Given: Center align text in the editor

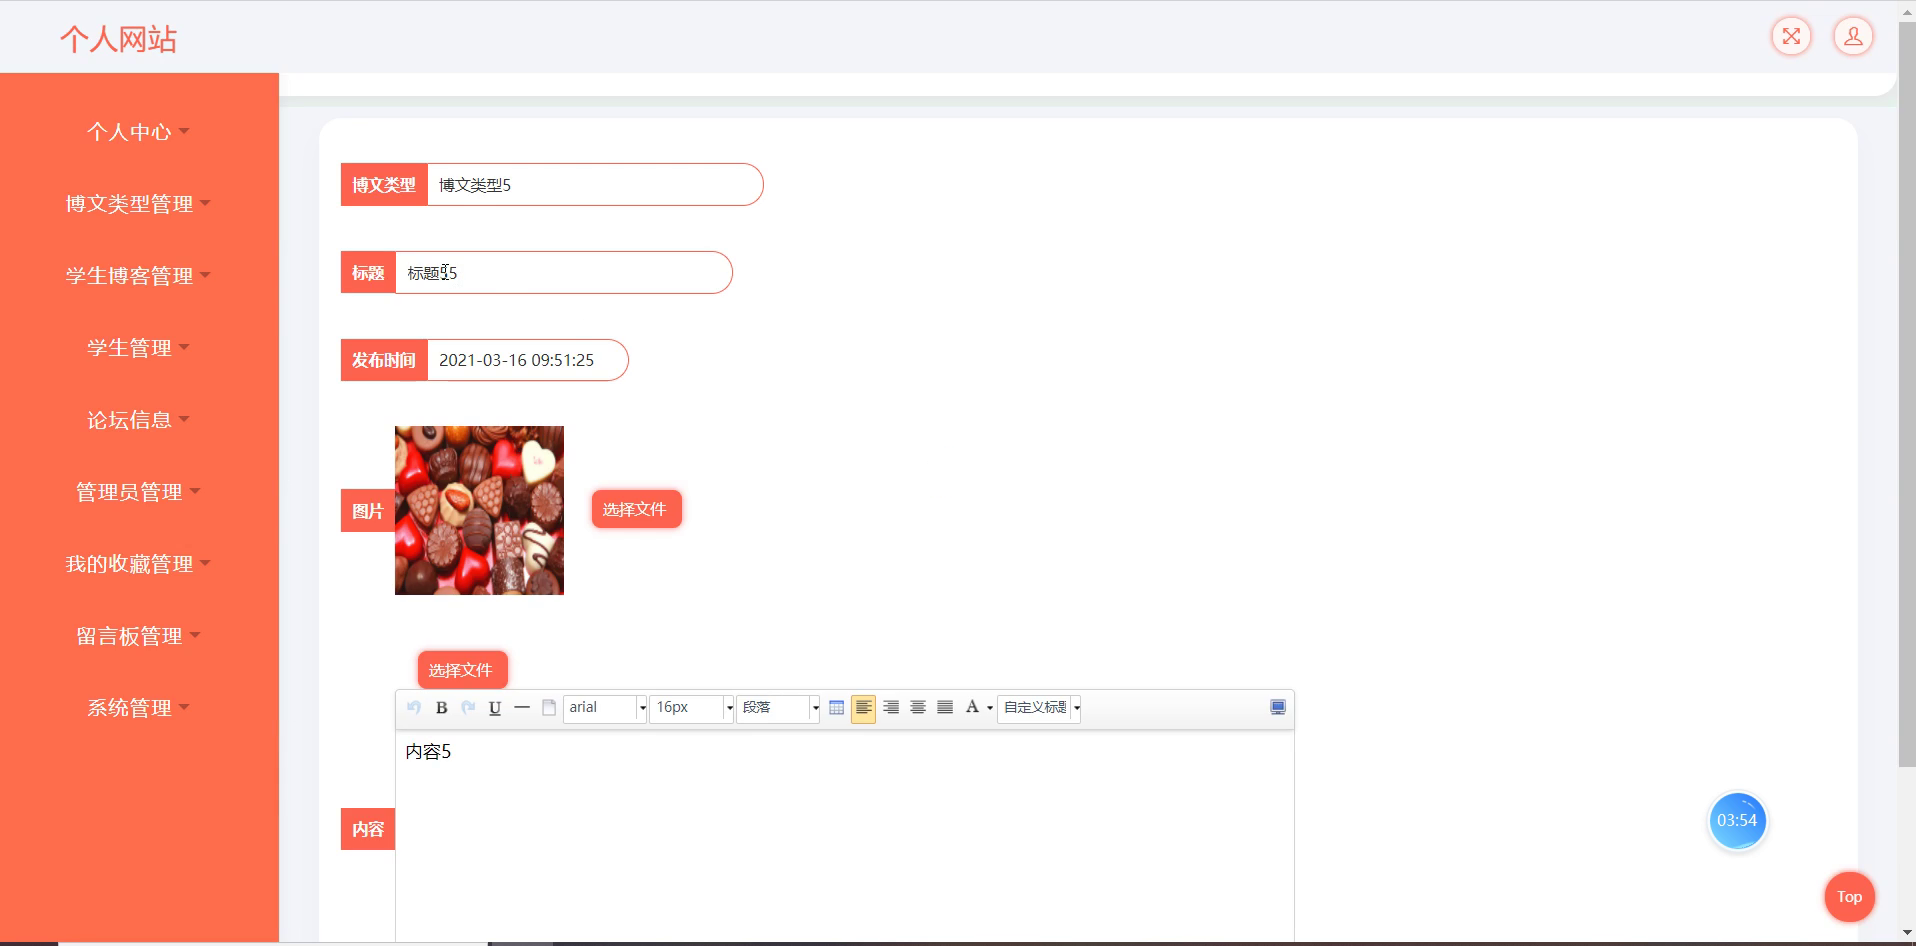Looking at the screenshot, I should tap(918, 708).
